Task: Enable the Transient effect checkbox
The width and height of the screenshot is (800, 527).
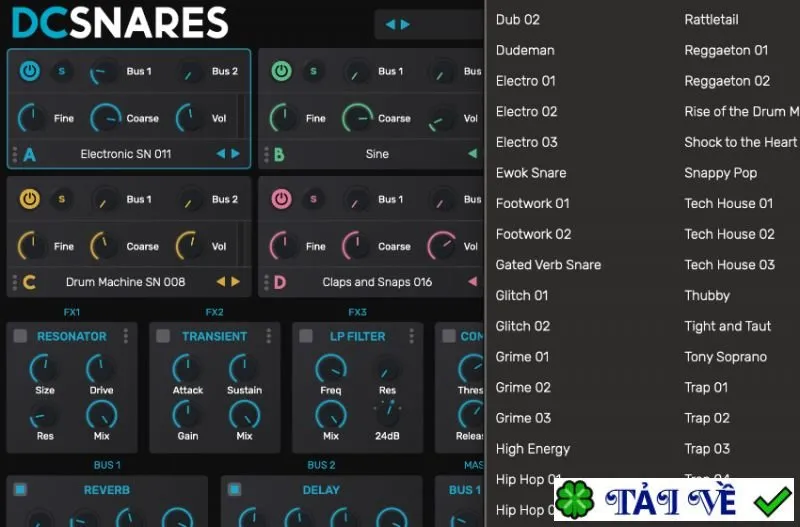Action: (163, 336)
